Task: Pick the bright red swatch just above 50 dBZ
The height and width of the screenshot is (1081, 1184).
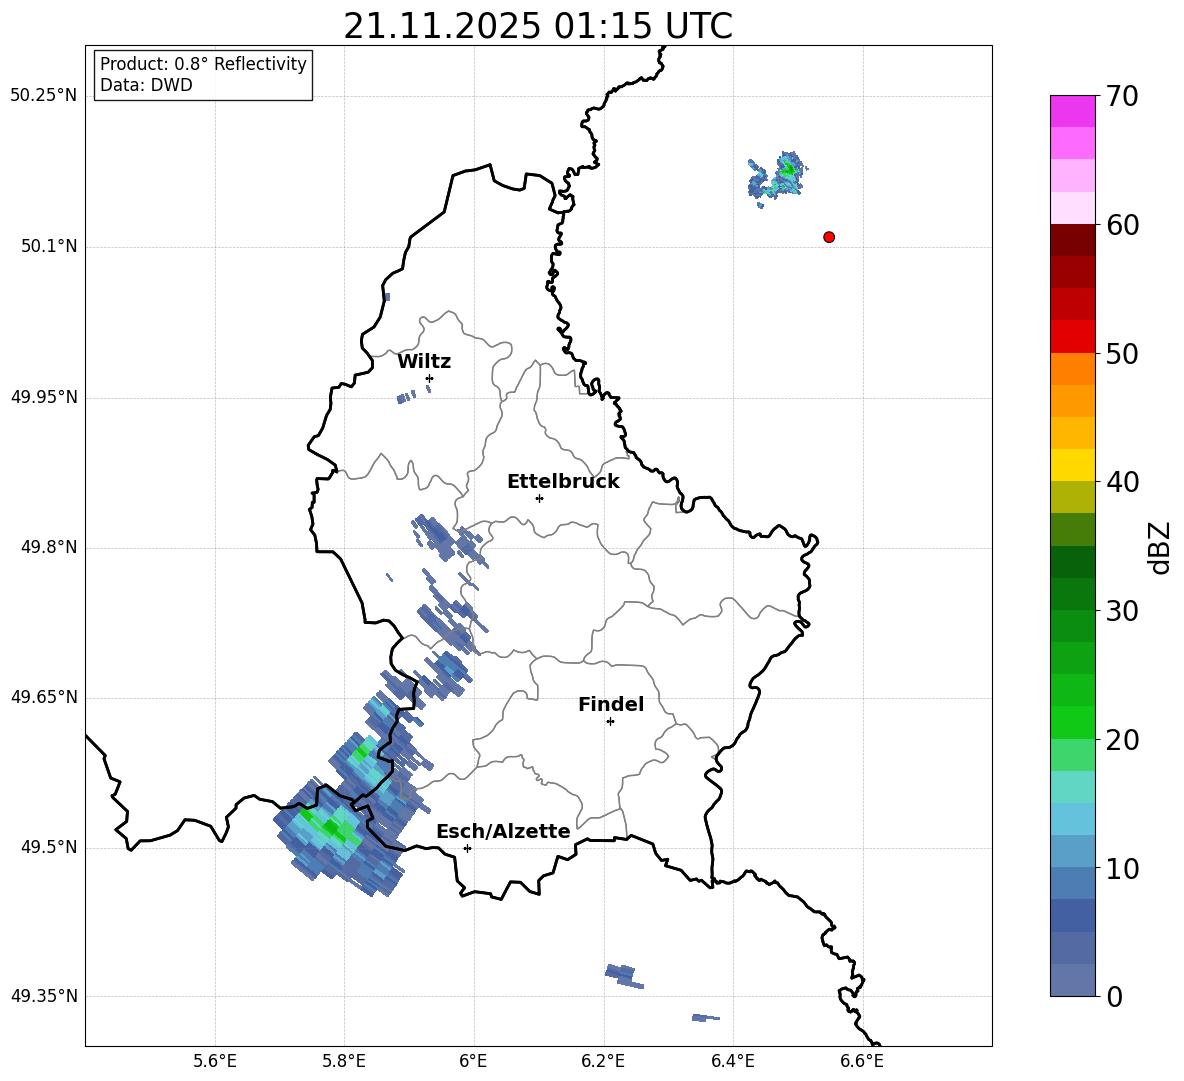Action: (1072, 337)
